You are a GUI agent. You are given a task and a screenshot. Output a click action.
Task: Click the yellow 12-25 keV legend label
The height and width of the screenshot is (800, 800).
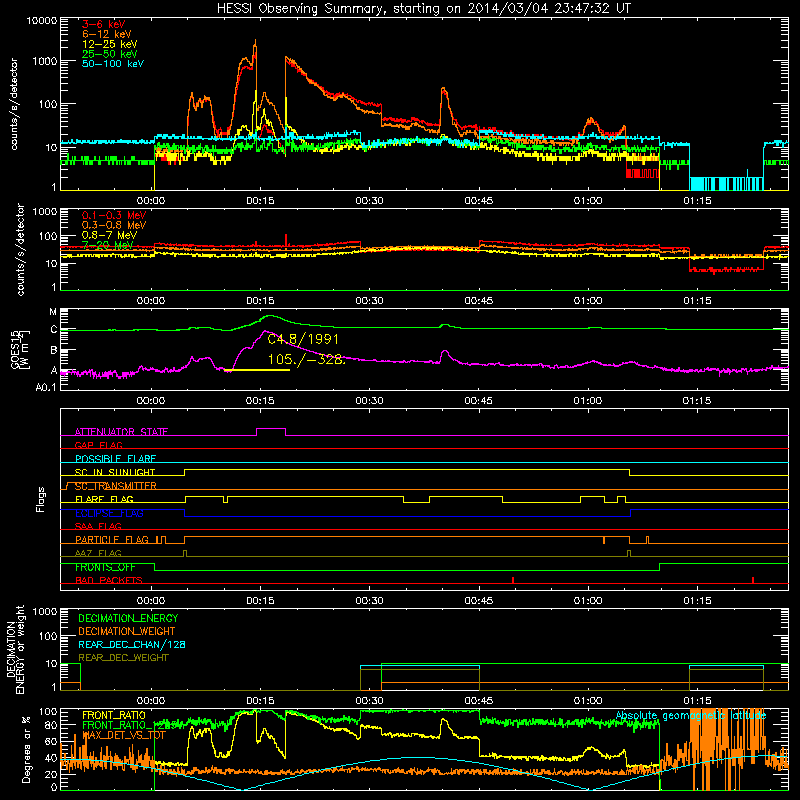110,44
